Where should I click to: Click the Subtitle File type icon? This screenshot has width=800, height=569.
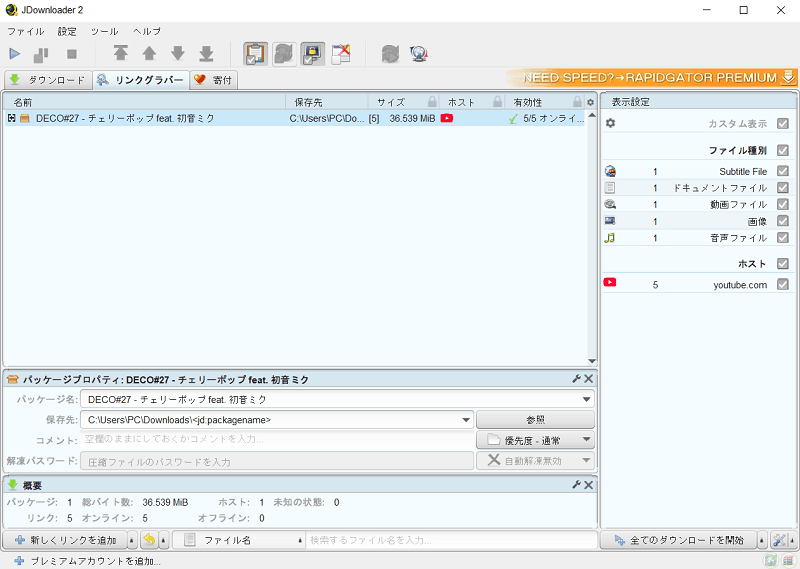click(610, 171)
